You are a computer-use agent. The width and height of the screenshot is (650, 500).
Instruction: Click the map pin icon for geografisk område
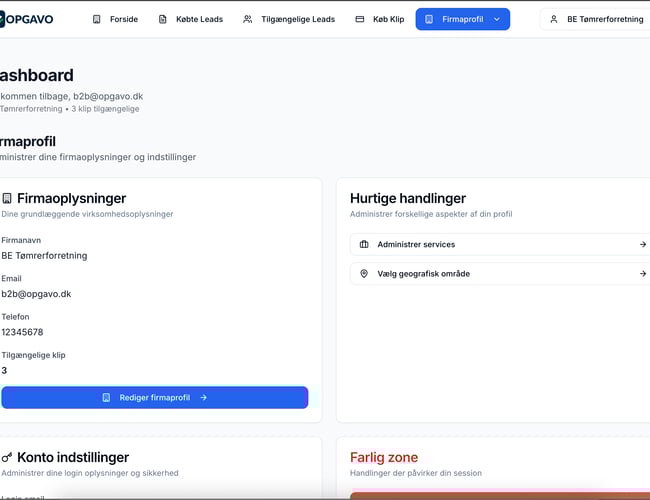click(x=364, y=274)
